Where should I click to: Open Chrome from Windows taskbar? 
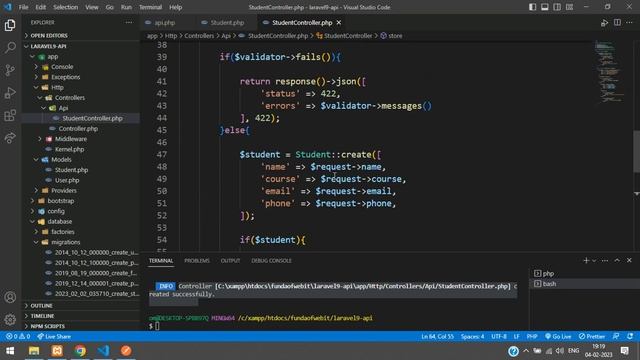click(80, 351)
